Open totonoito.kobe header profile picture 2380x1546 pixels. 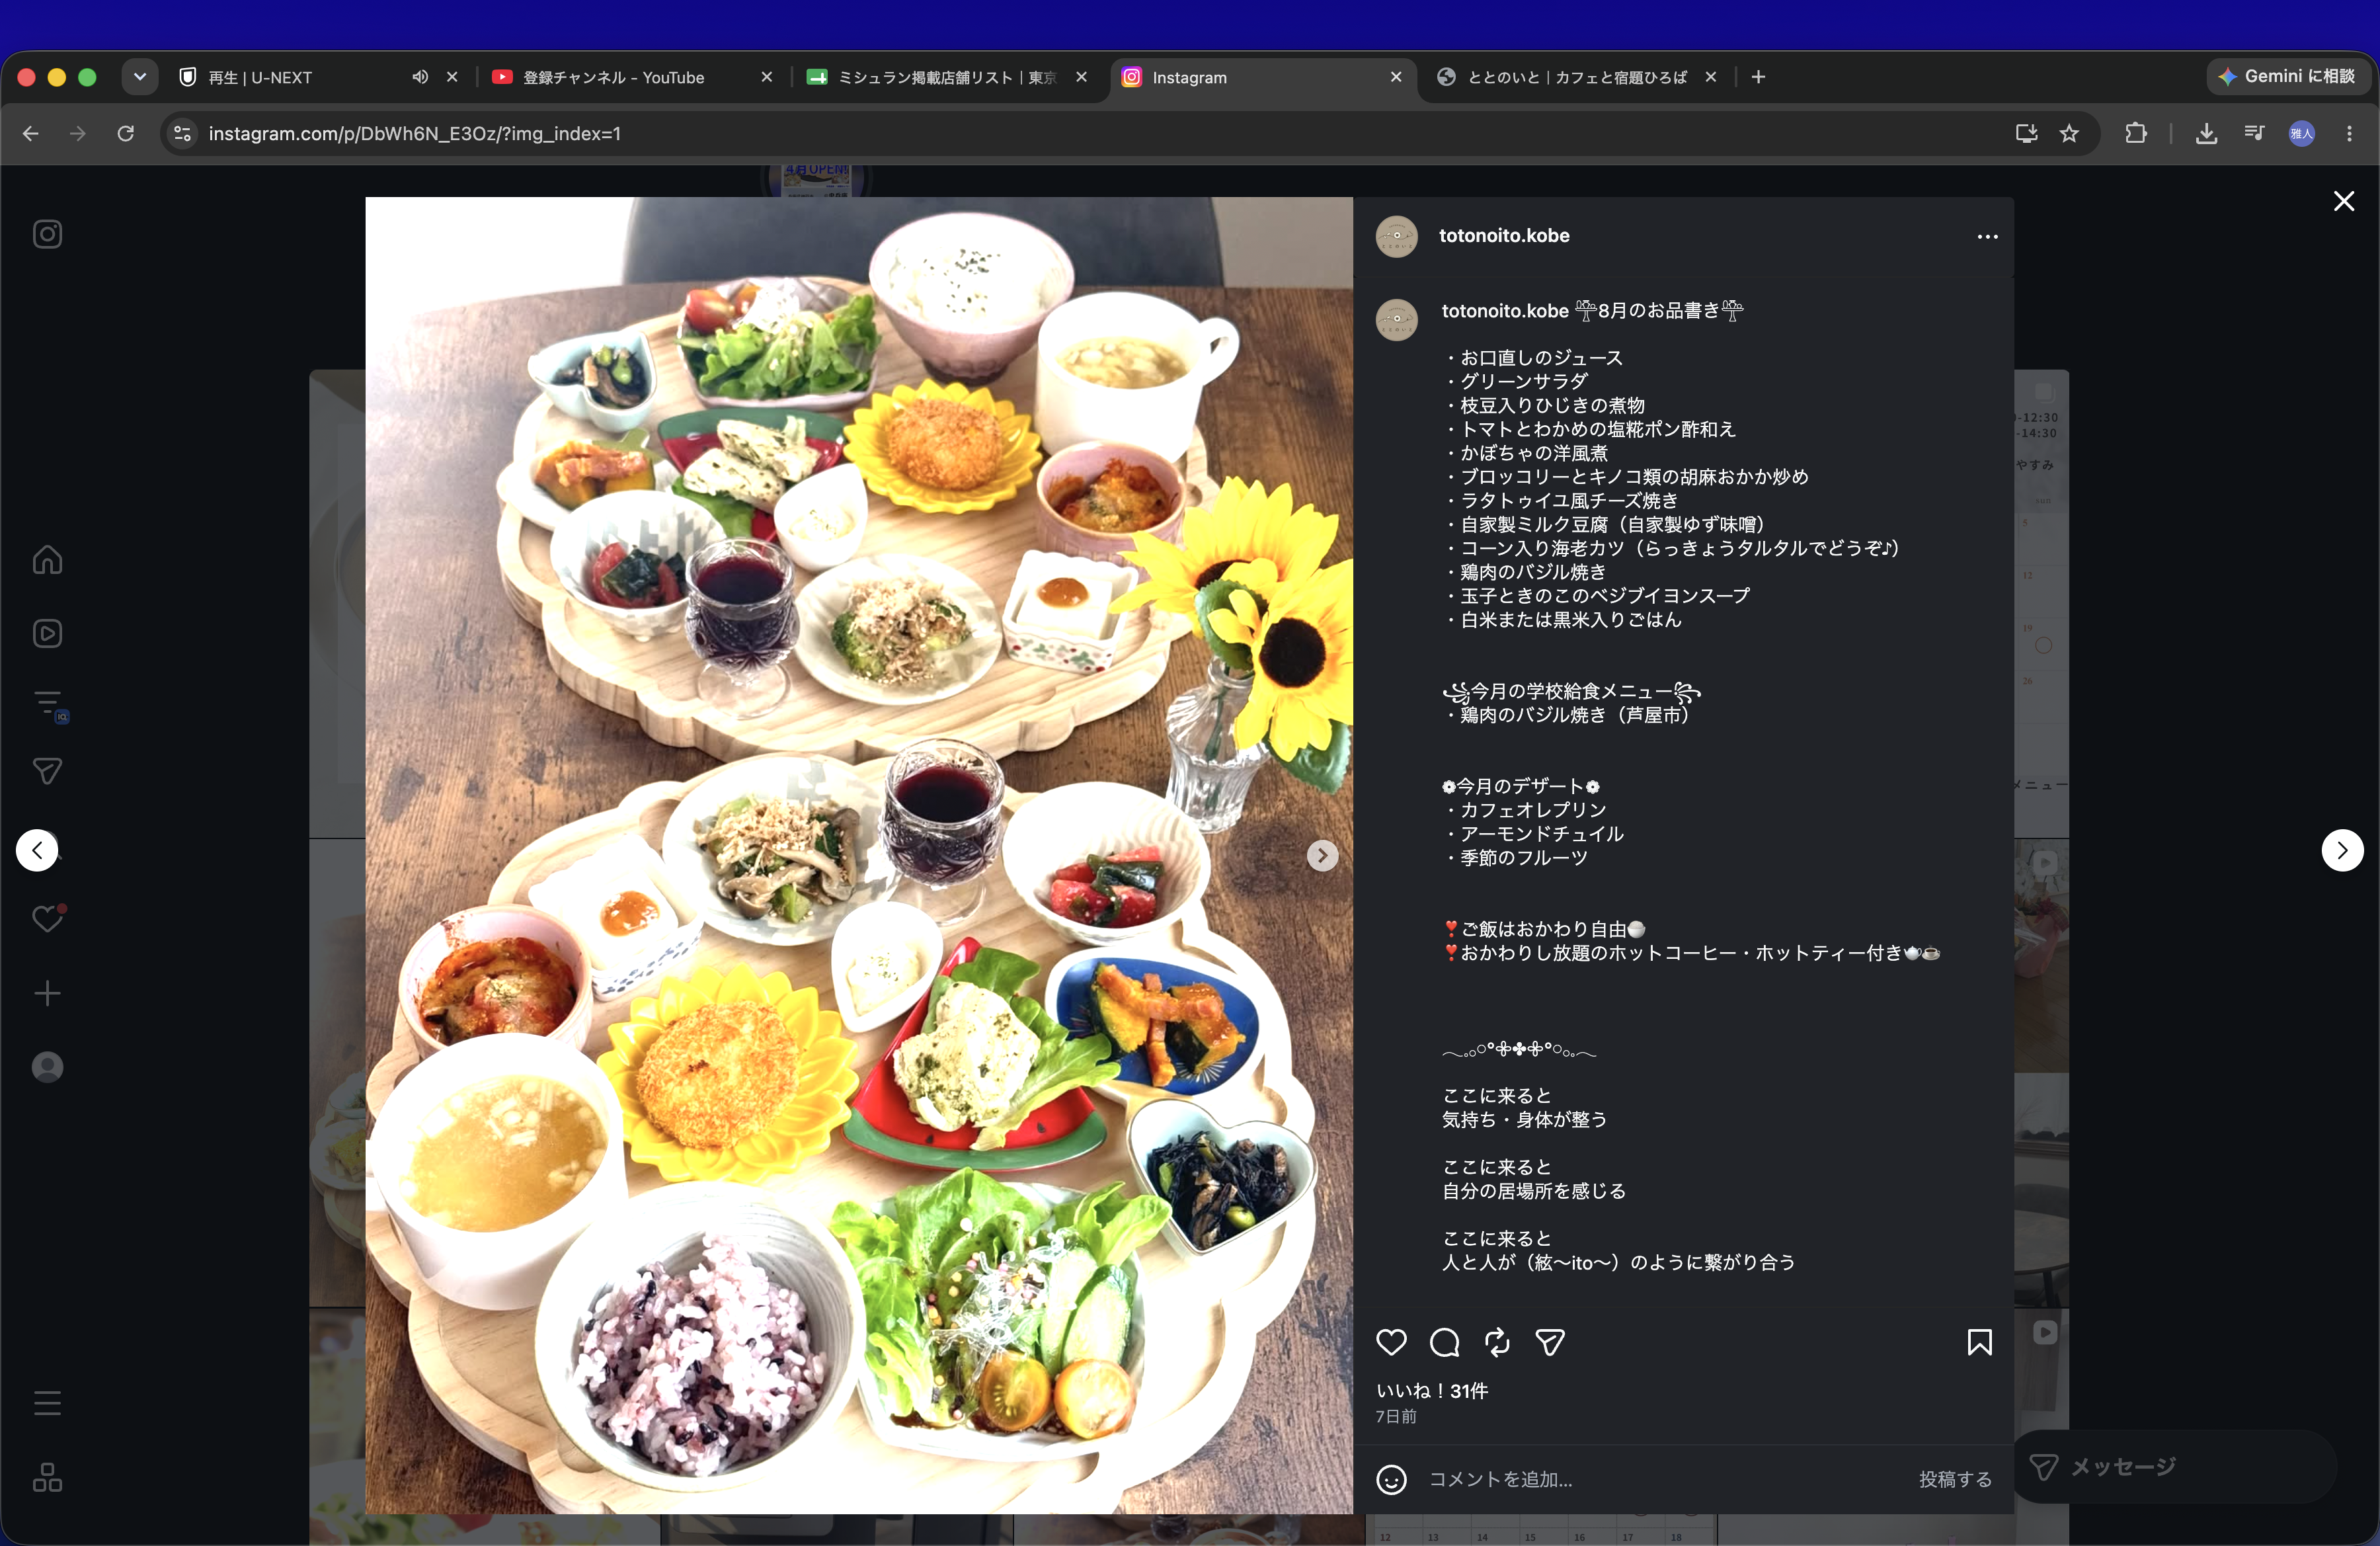point(1396,237)
